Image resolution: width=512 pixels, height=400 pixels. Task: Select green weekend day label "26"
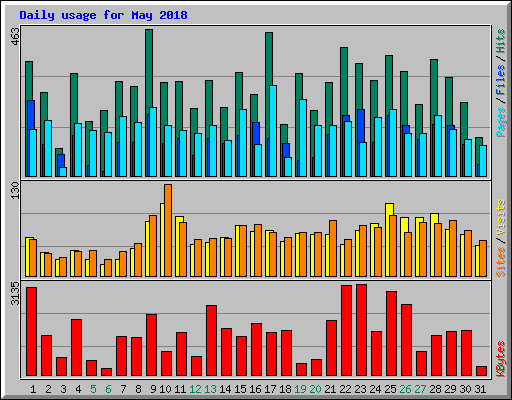point(405,389)
